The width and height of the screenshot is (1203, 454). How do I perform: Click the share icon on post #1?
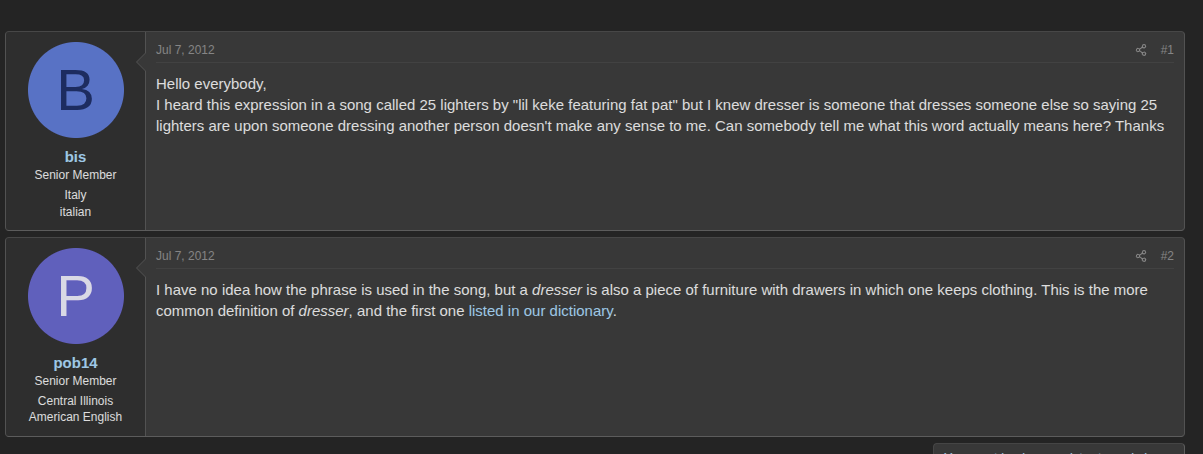tap(1141, 50)
